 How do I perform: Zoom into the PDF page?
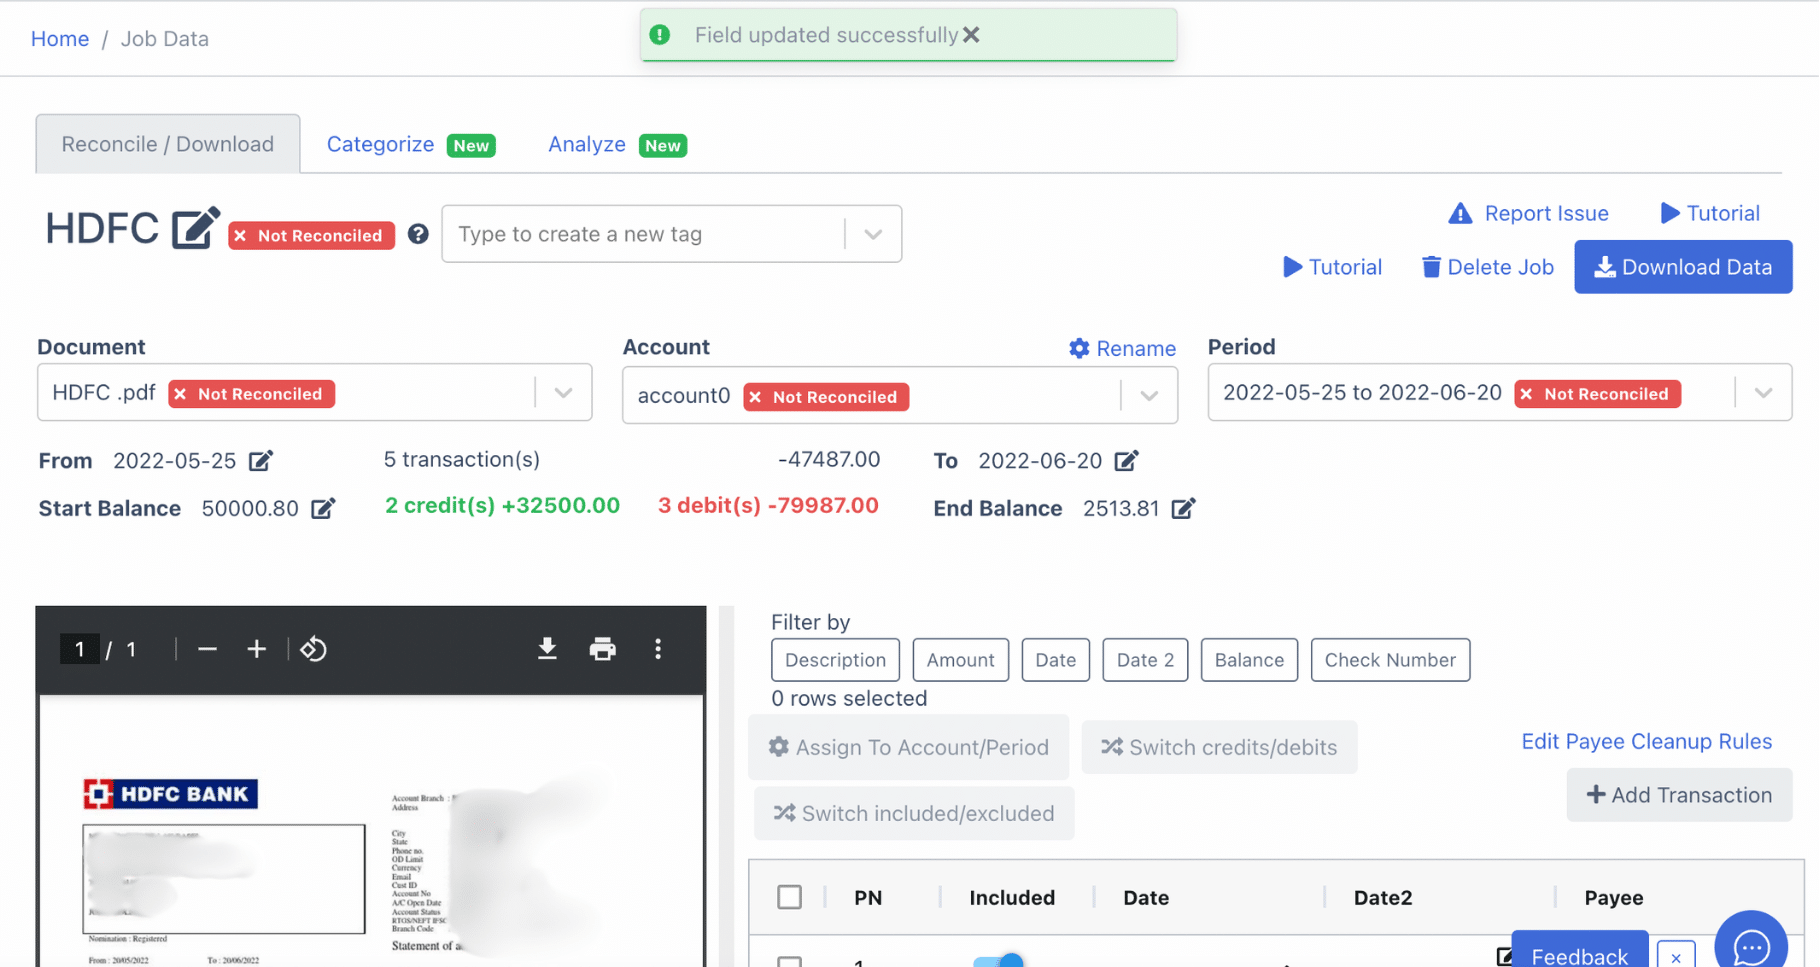click(x=256, y=648)
